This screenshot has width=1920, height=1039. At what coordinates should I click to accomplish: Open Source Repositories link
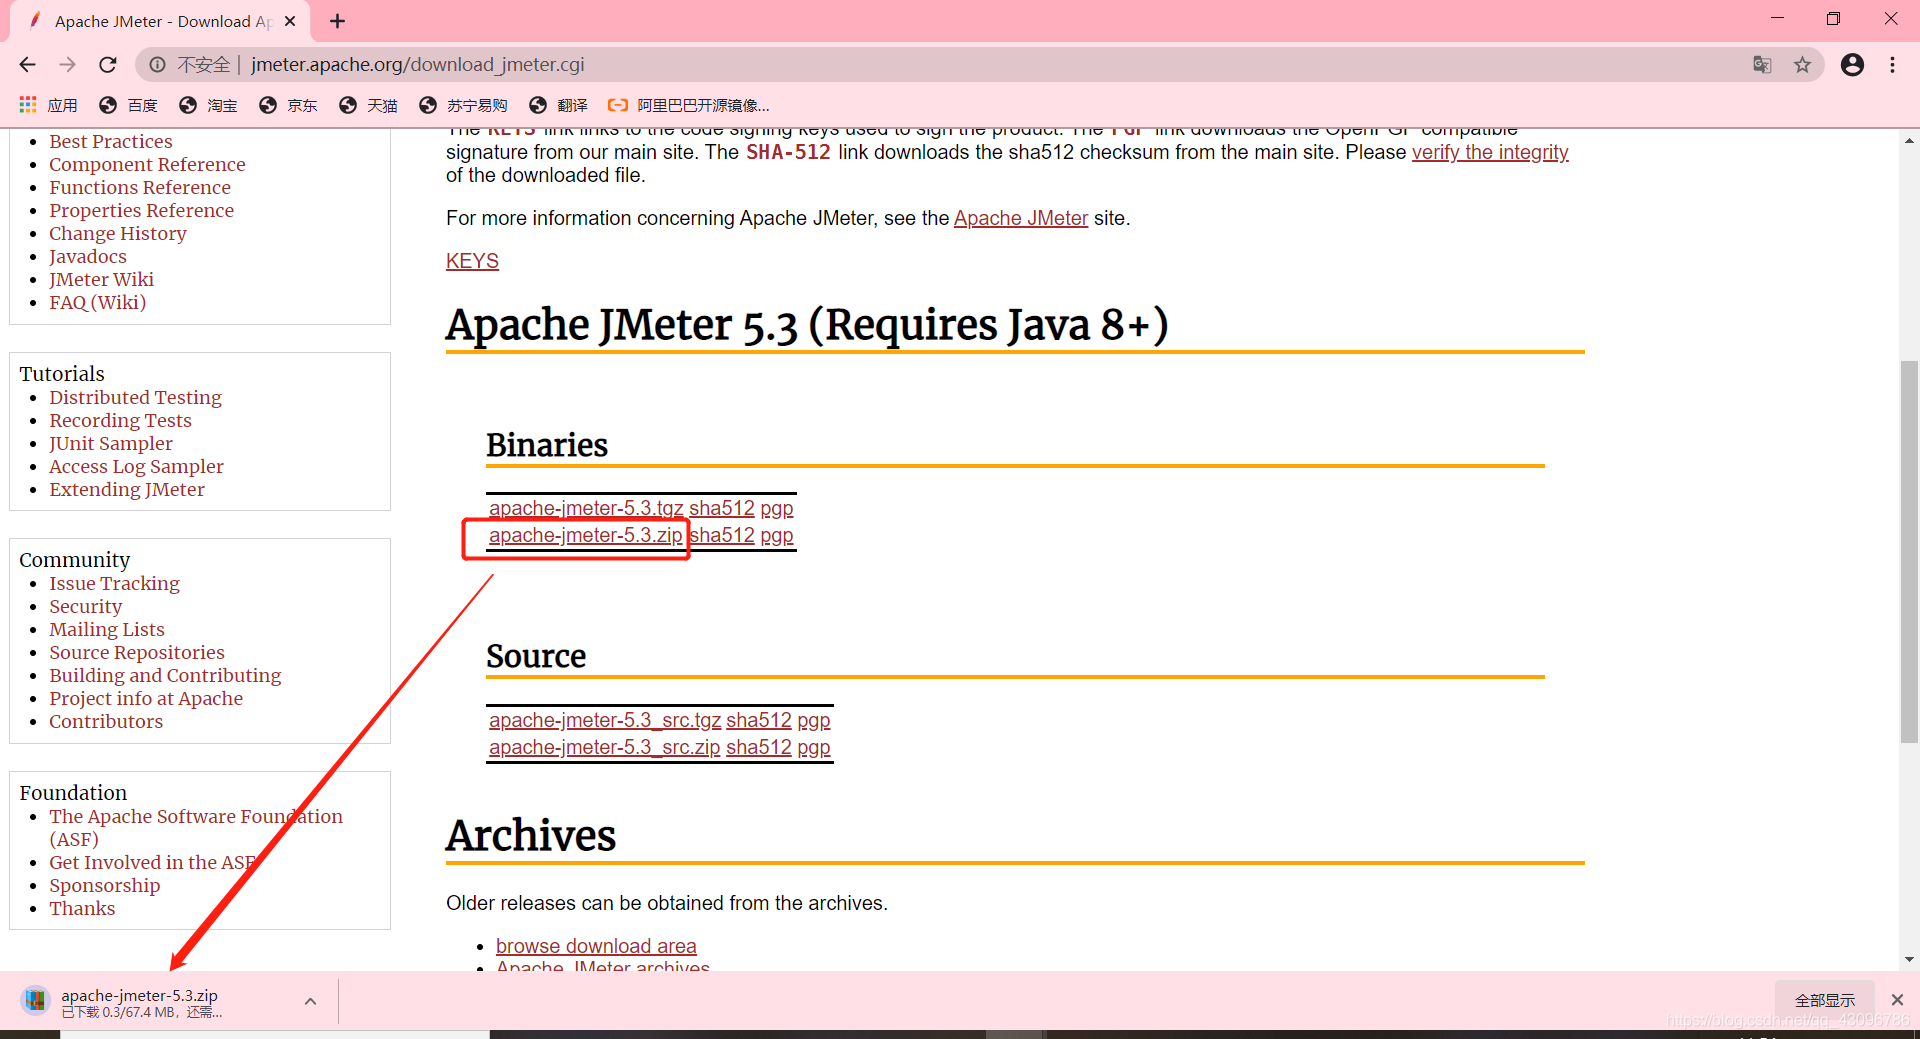[x=137, y=652]
